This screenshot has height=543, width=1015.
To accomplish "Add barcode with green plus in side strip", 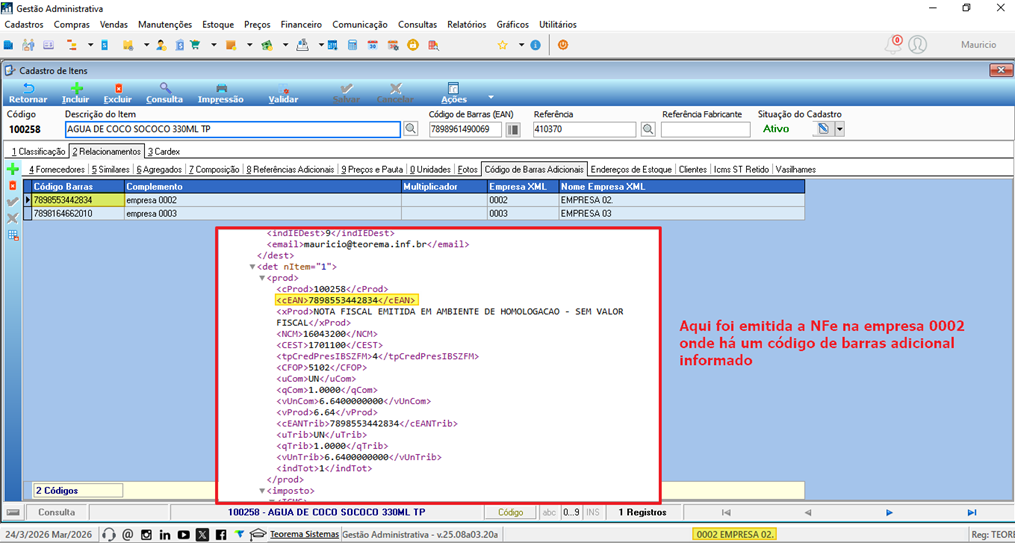I will point(12,170).
